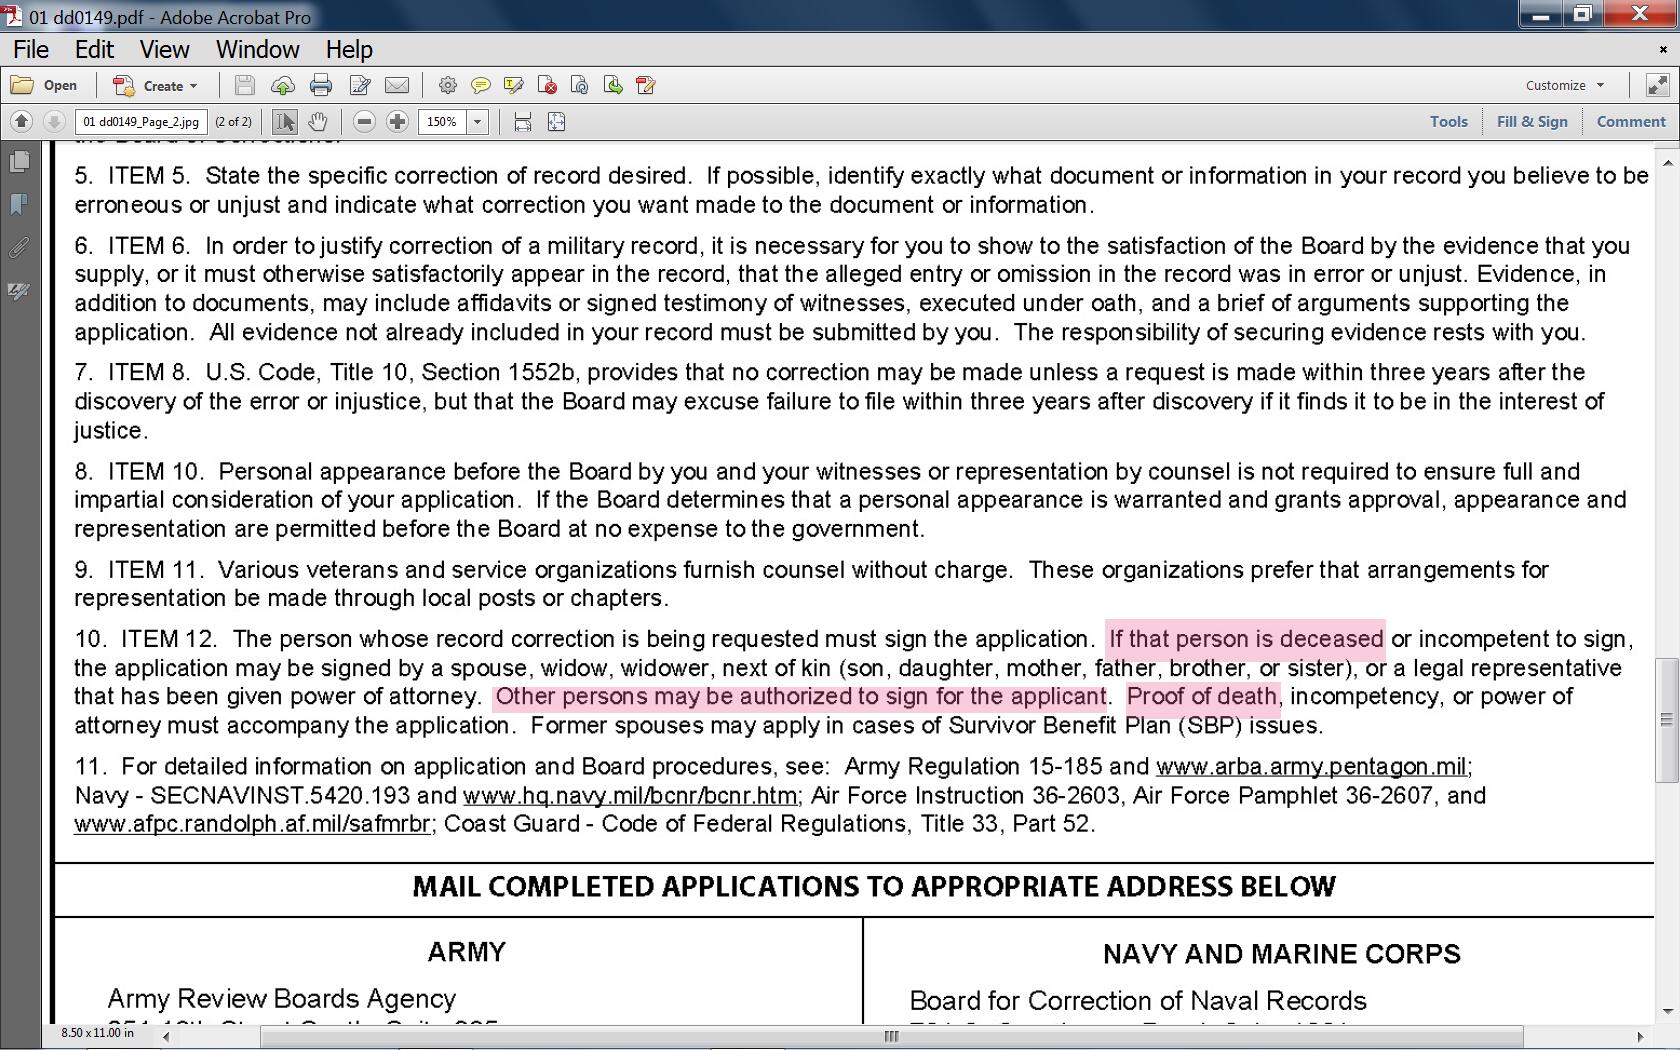The height and width of the screenshot is (1050, 1680).
Task: Follow www.arba.army.pentagon.mil link
Action: [x=1311, y=767]
